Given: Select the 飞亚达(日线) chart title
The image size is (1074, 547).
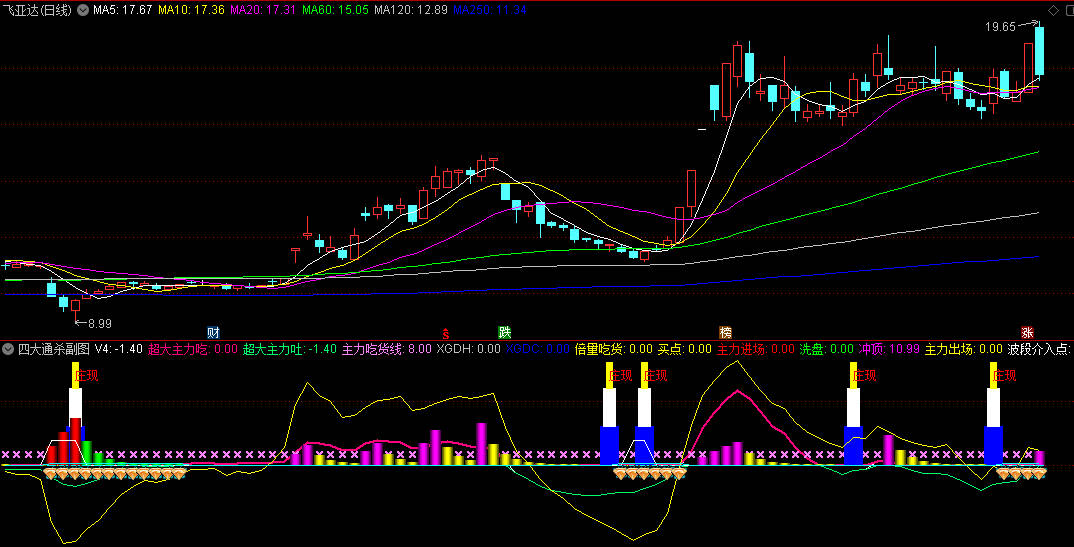Looking at the screenshot, I should tap(37, 10).
